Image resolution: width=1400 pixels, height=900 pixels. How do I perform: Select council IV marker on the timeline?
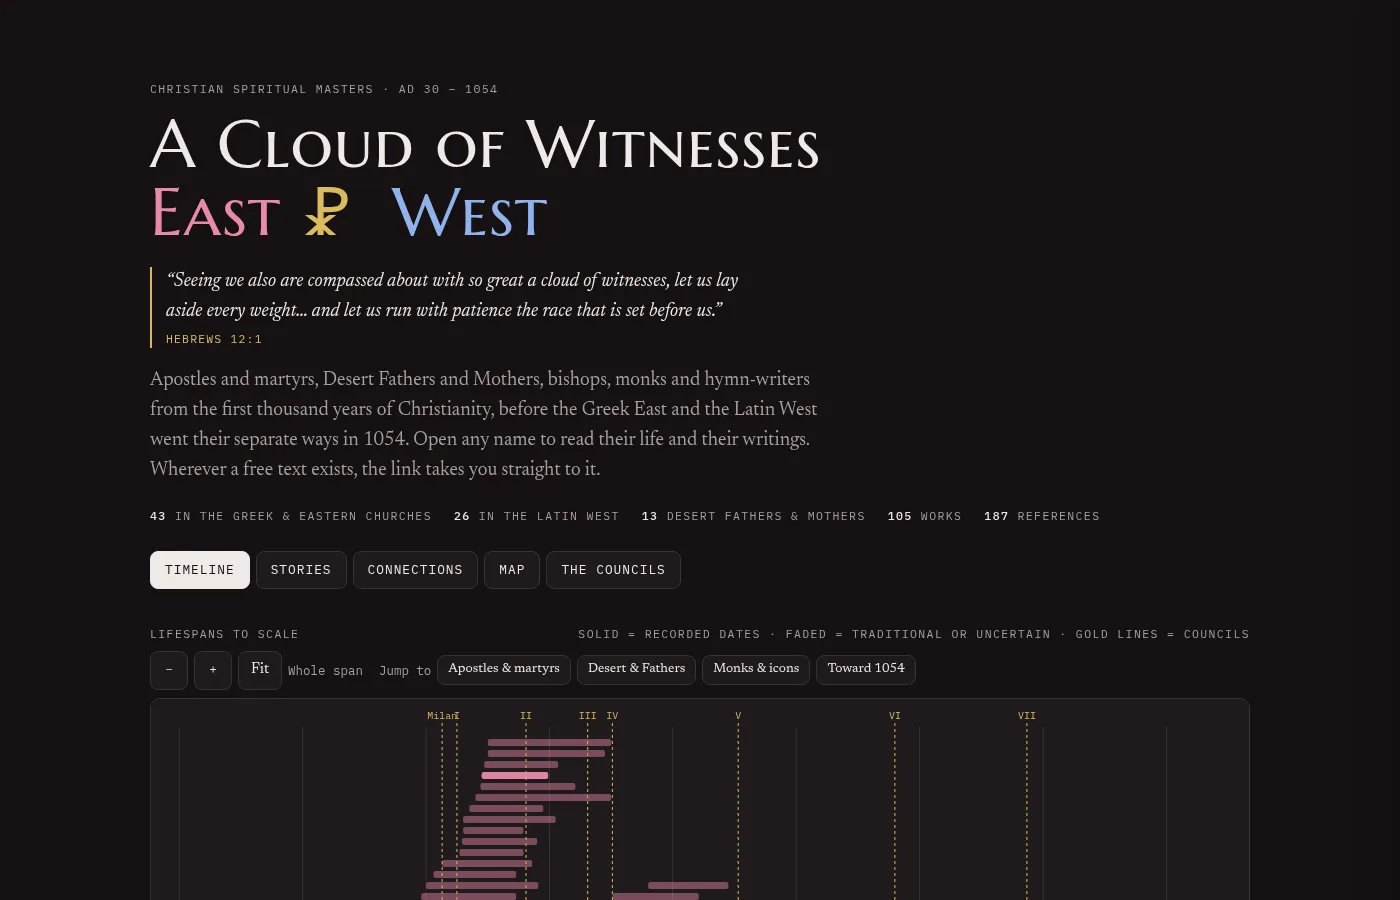coord(612,716)
